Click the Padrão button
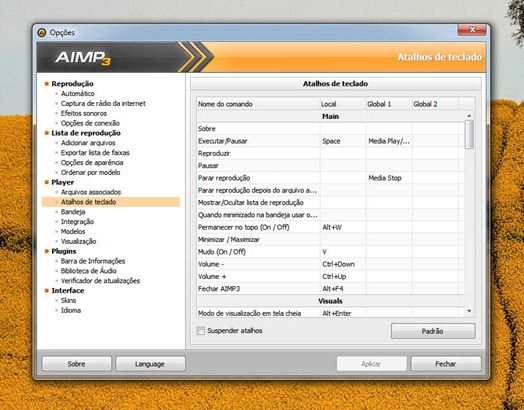Image resolution: width=524 pixels, height=410 pixels. [433, 331]
